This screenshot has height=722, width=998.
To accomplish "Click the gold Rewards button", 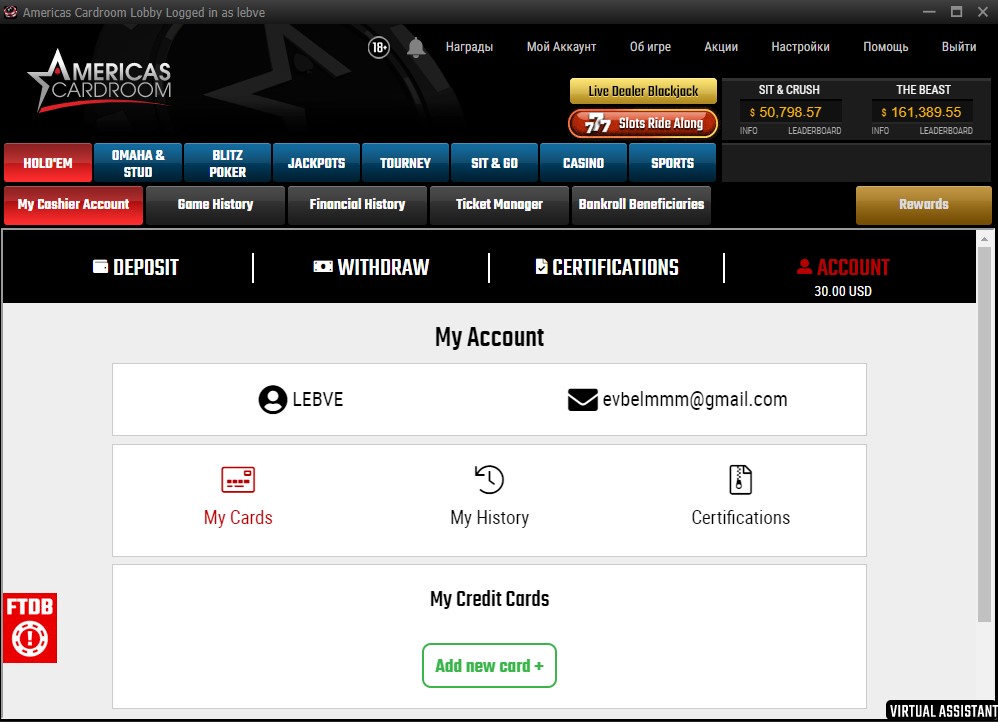I will point(924,204).
